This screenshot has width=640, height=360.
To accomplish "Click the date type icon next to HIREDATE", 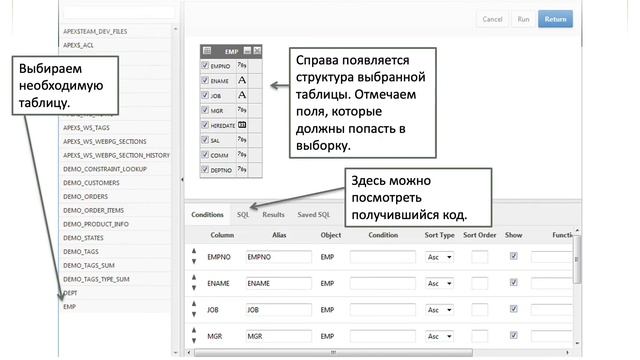I will [242, 125].
